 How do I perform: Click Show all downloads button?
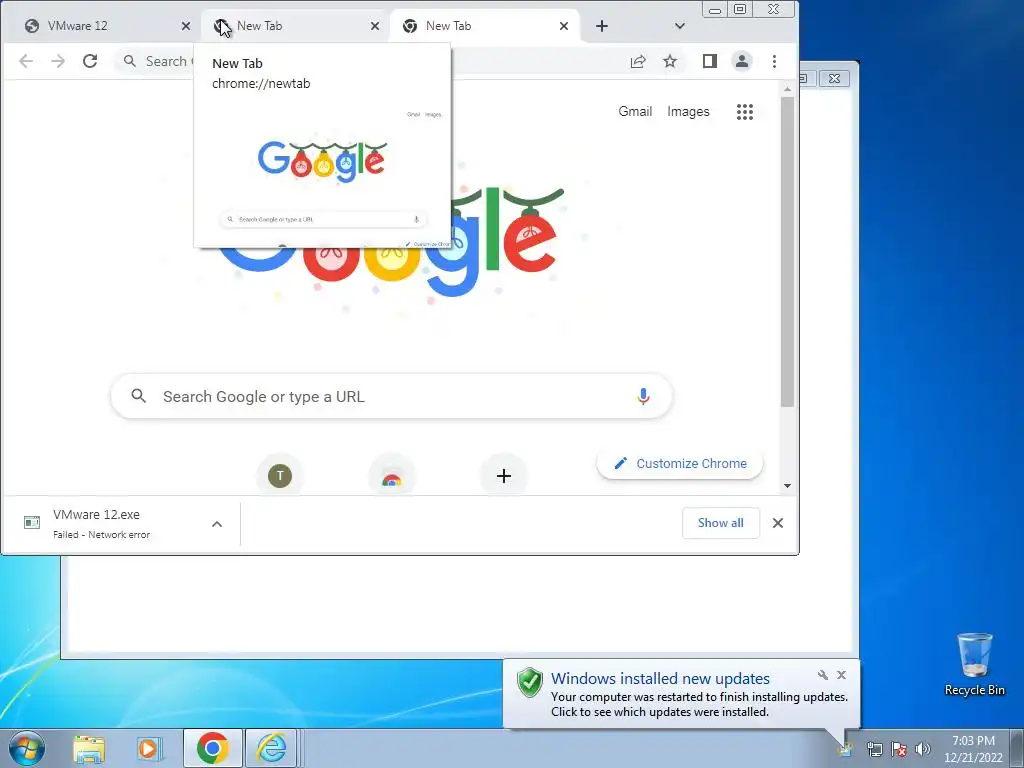(x=720, y=523)
